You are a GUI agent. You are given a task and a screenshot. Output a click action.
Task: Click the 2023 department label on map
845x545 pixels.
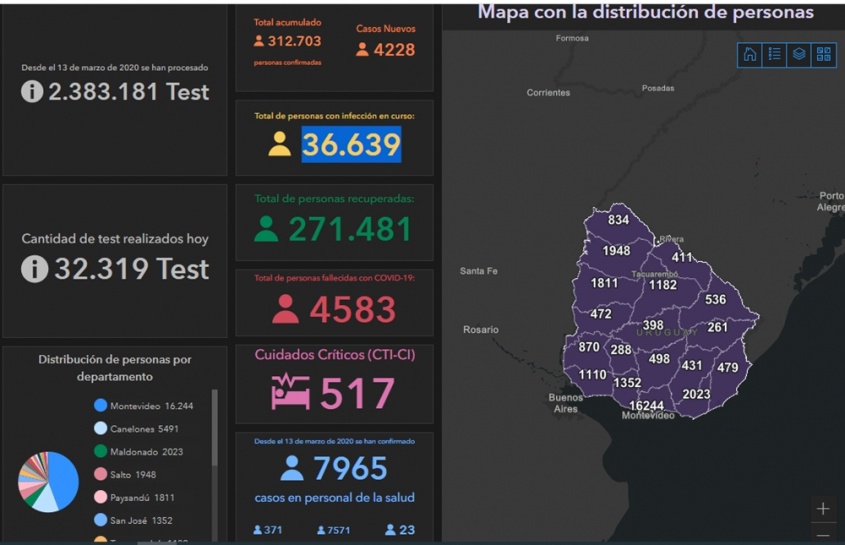(696, 394)
